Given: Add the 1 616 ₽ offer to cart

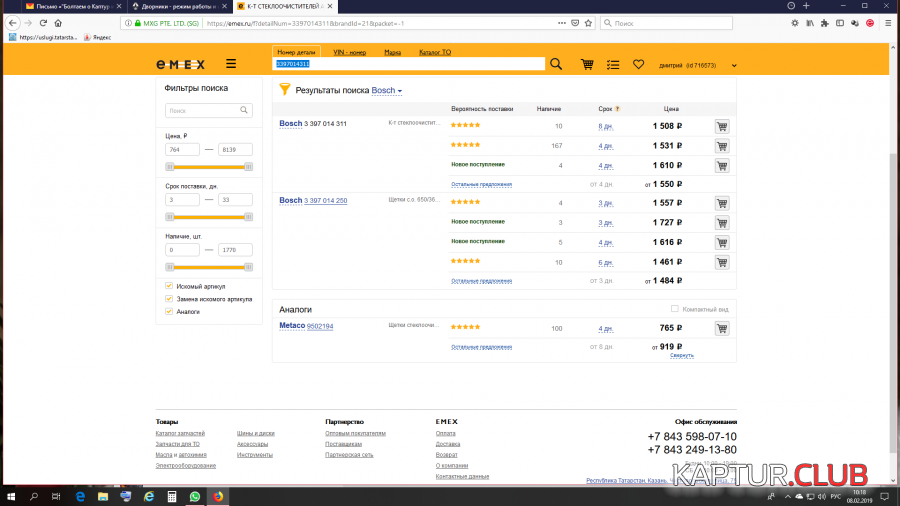Looking at the screenshot, I should (722, 242).
